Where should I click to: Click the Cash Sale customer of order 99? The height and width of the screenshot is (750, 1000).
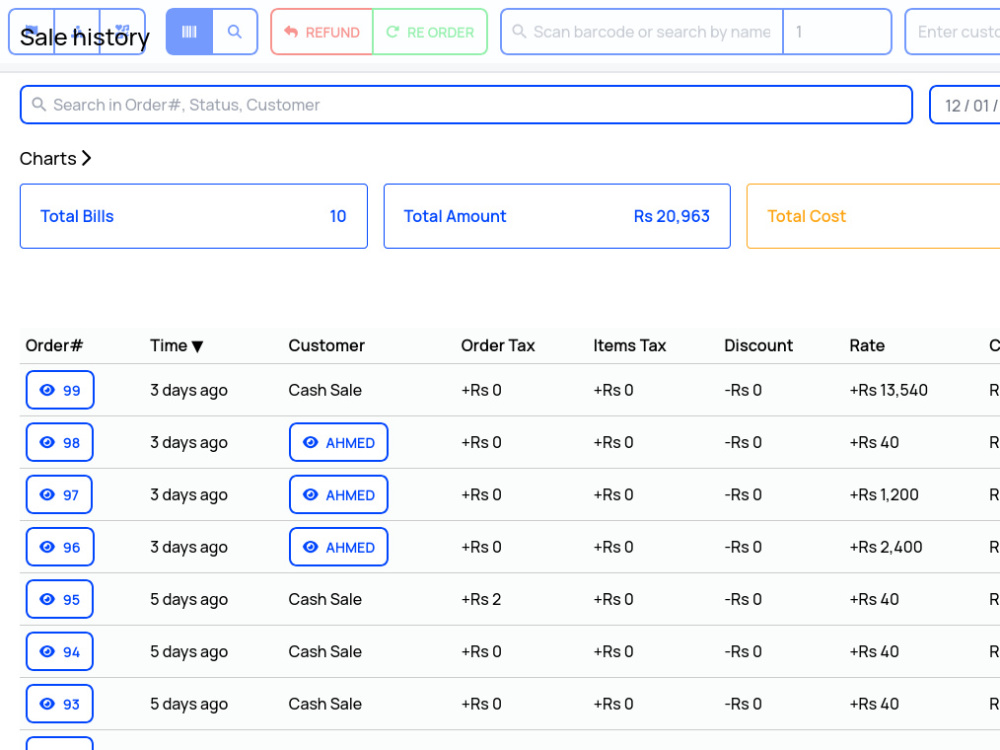[325, 390]
